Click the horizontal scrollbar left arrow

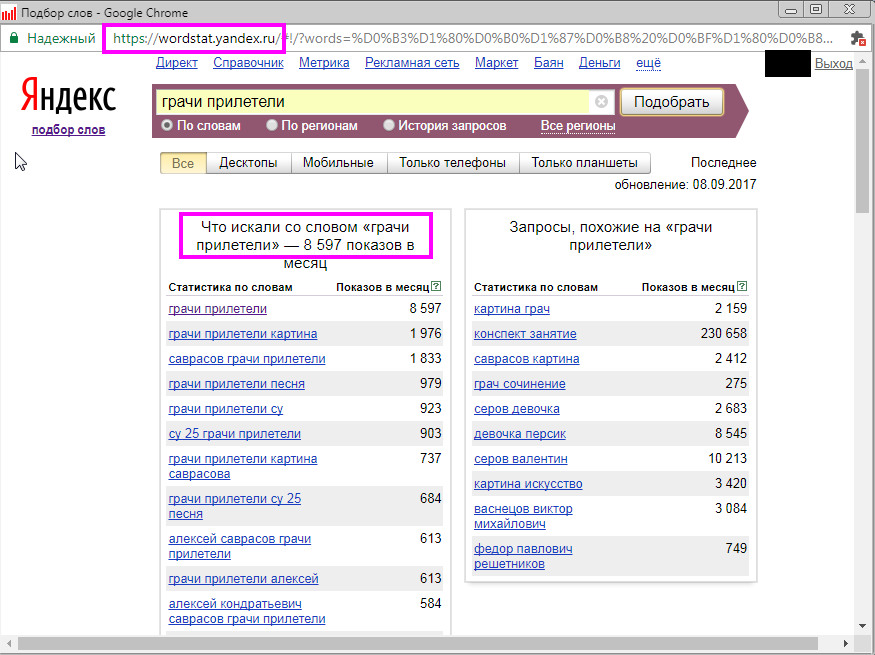8,643
